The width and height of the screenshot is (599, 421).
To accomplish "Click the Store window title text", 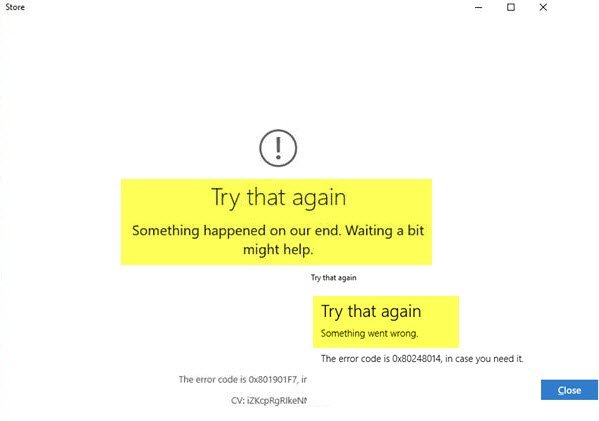I will (x=15, y=7).
